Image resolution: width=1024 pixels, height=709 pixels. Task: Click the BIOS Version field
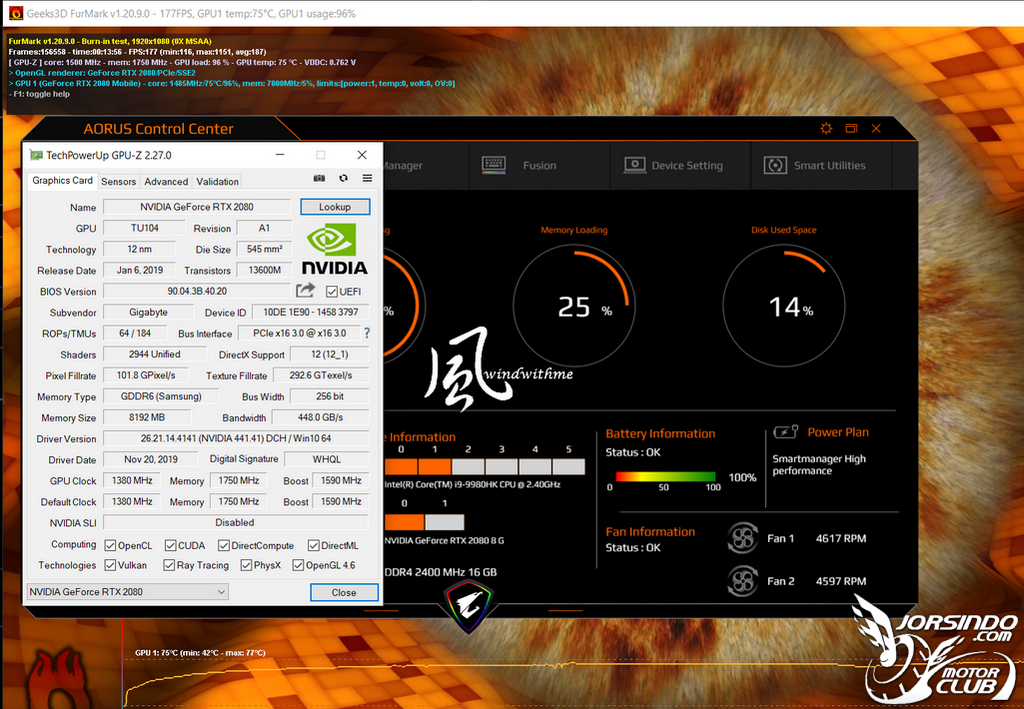tap(197, 291)
